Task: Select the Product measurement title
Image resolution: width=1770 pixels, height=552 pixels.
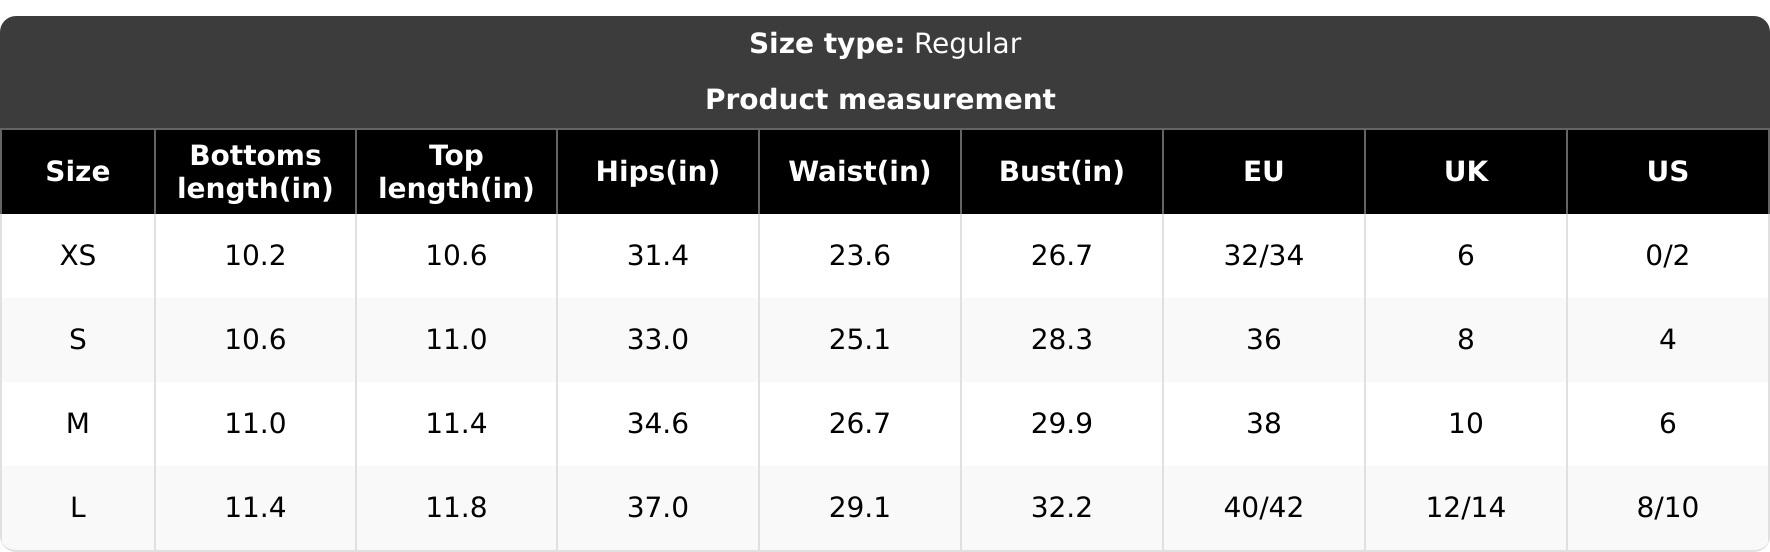Action: tap(880, 100)
